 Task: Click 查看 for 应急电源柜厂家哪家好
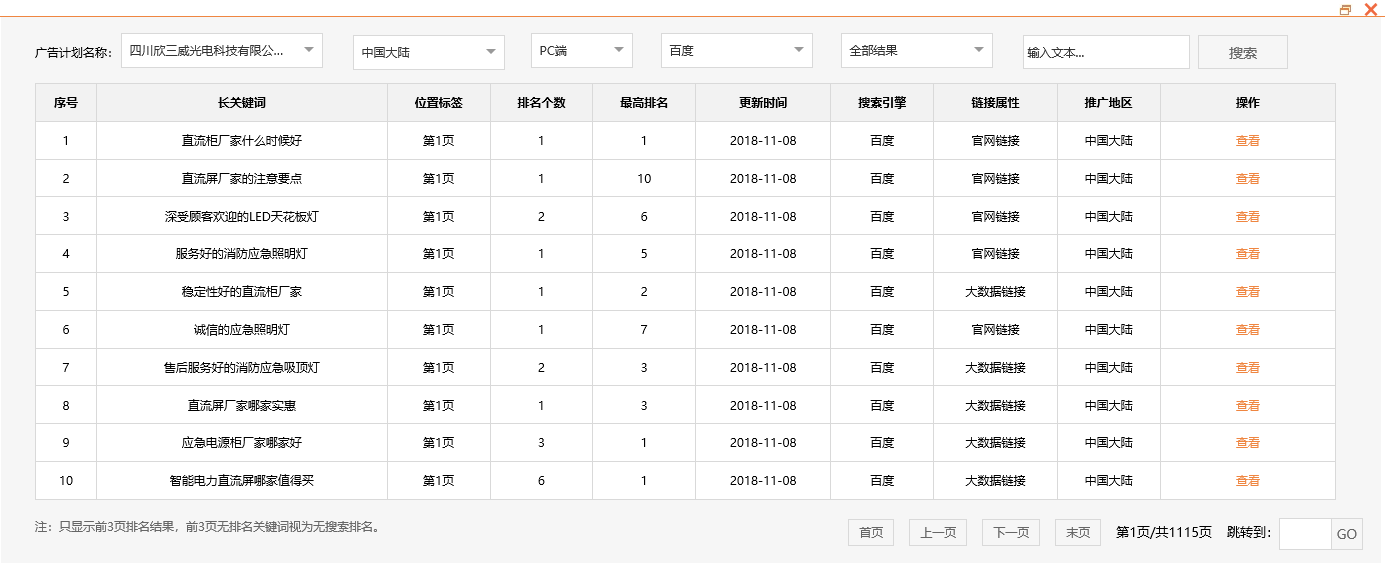pyautogui.click(x=1247, y=443)
